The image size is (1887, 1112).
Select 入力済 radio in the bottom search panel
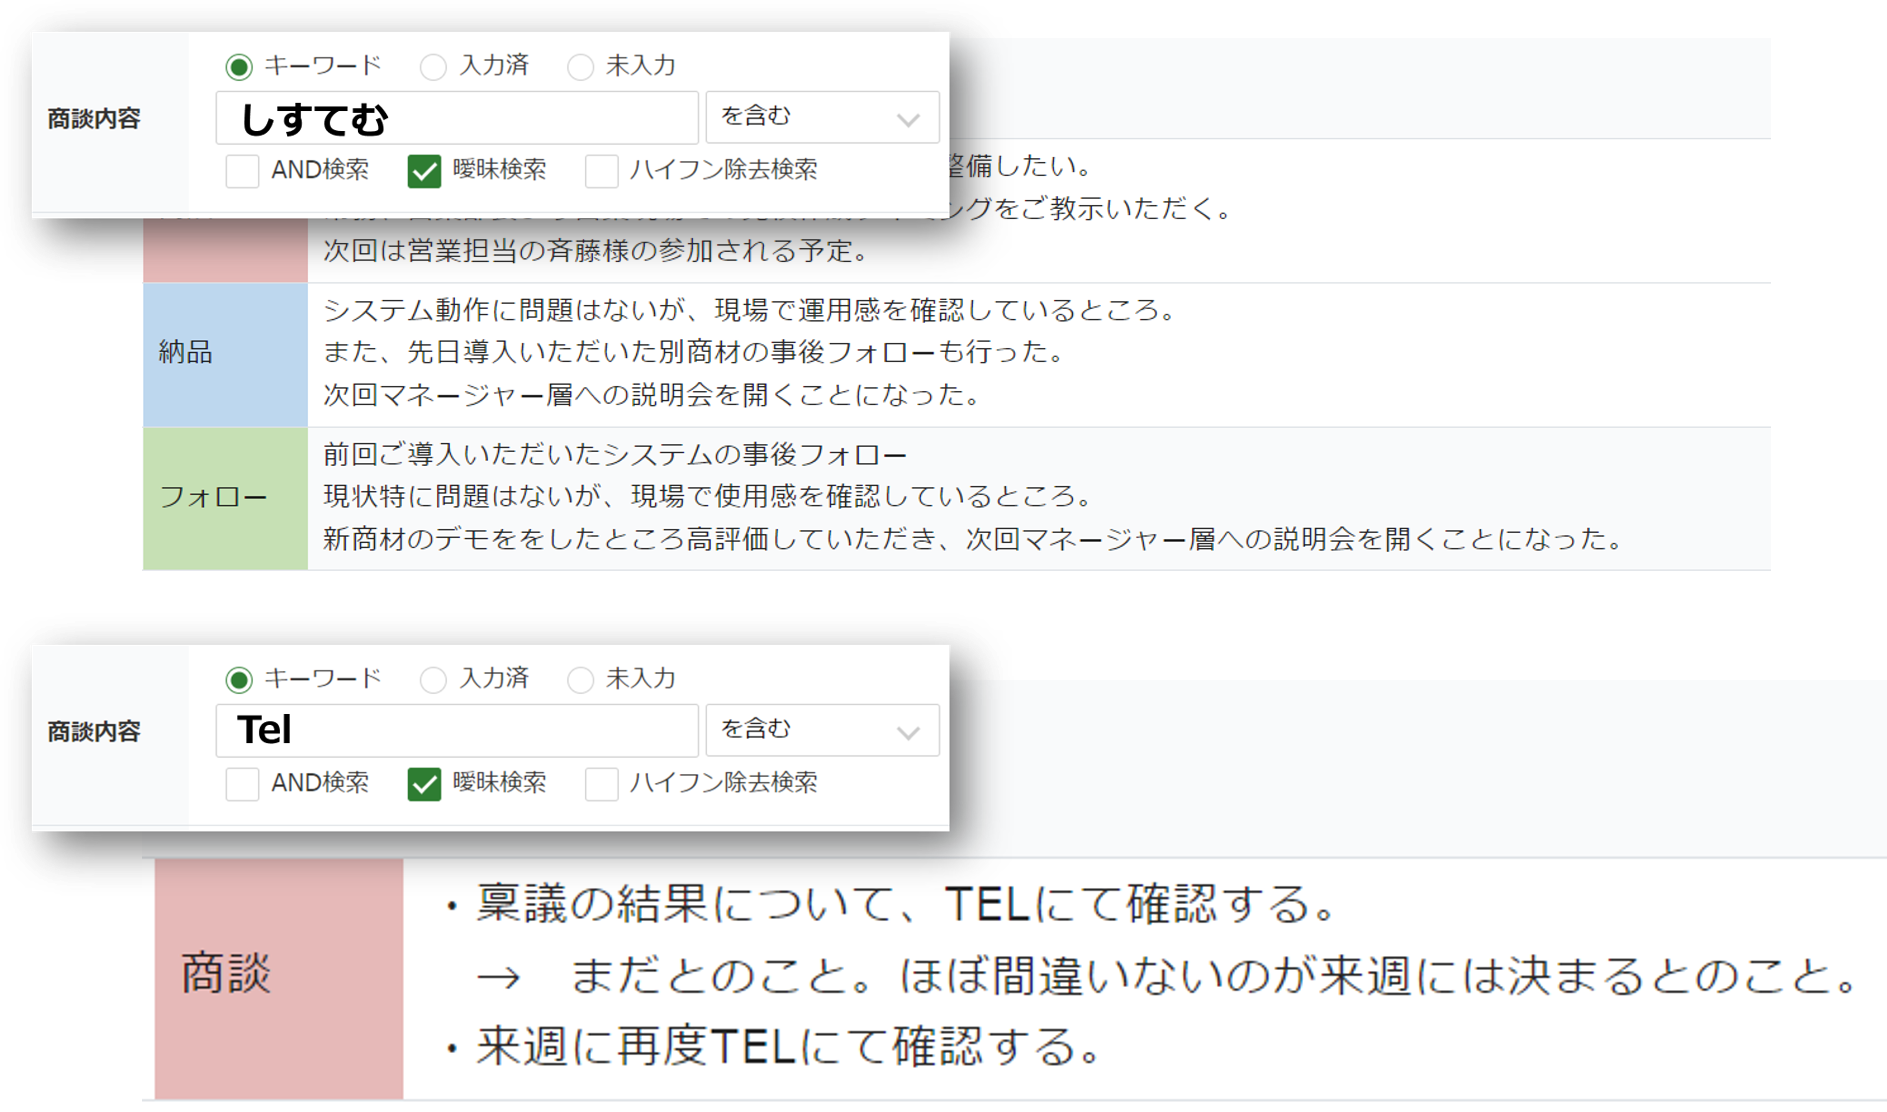(433, 680)
